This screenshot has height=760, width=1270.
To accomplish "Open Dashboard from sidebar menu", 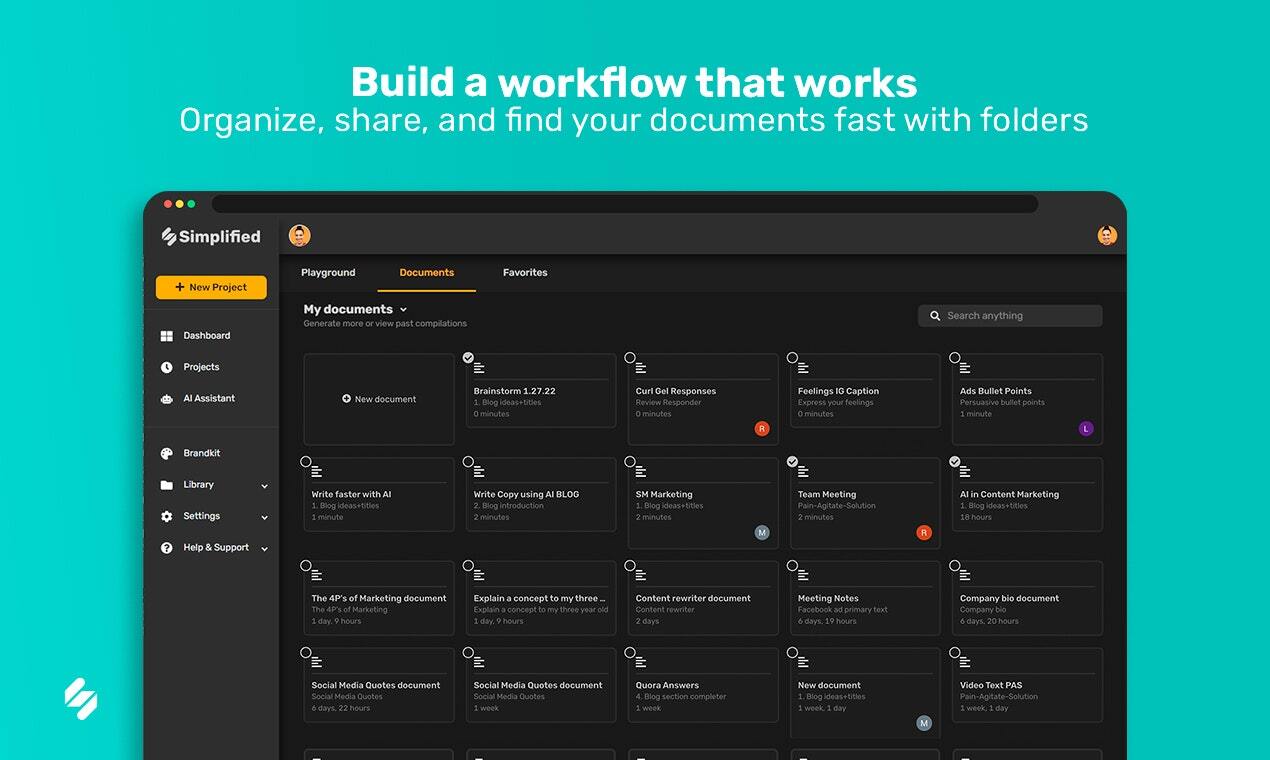I will 207,336.
